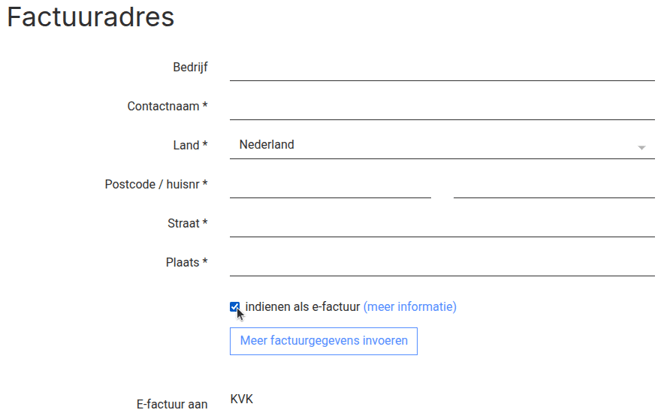670x419 pixels.
Task: Select the huisnr input field
Action: pos(553,184)
